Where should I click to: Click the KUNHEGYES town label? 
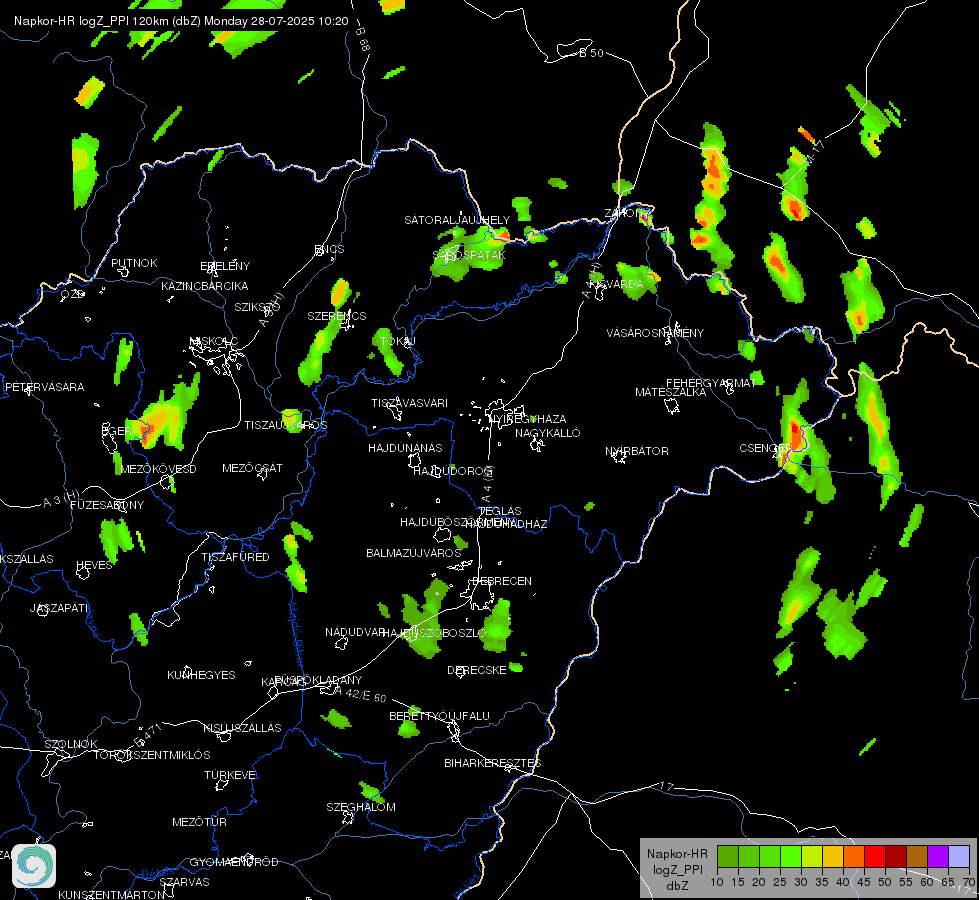[x=201, y=675]
